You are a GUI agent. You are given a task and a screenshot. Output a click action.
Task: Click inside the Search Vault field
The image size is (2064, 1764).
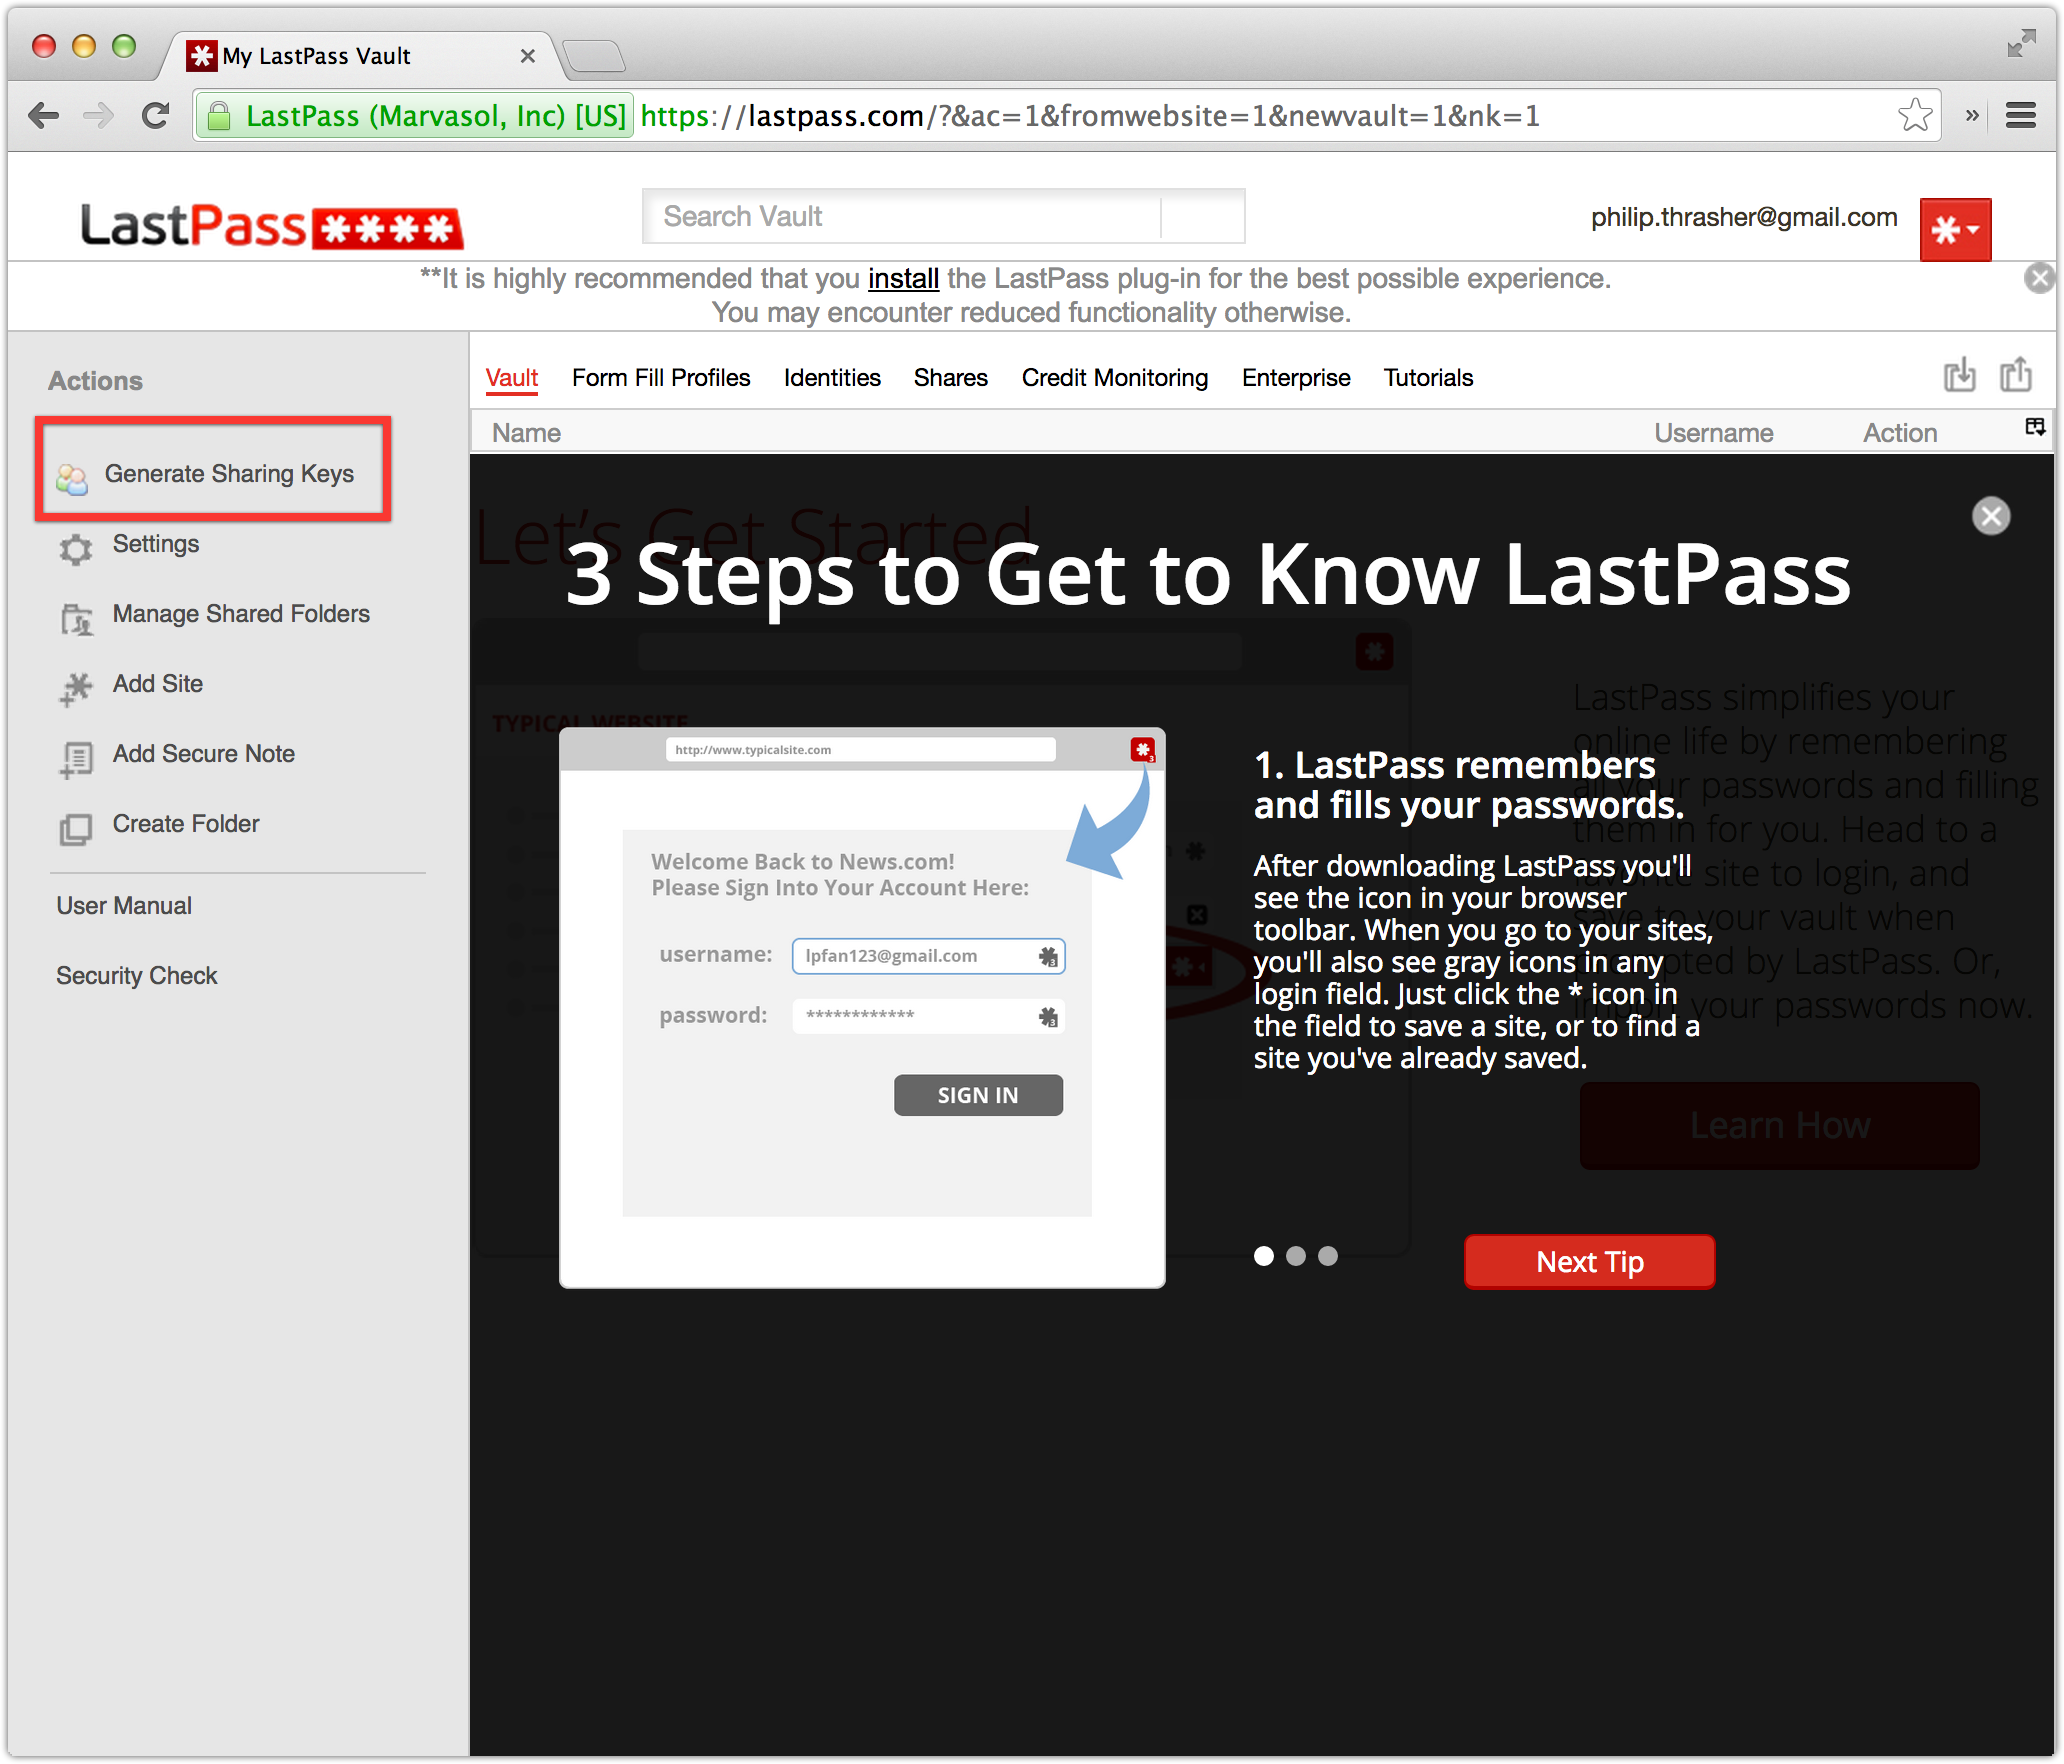[x=900, y=217]
